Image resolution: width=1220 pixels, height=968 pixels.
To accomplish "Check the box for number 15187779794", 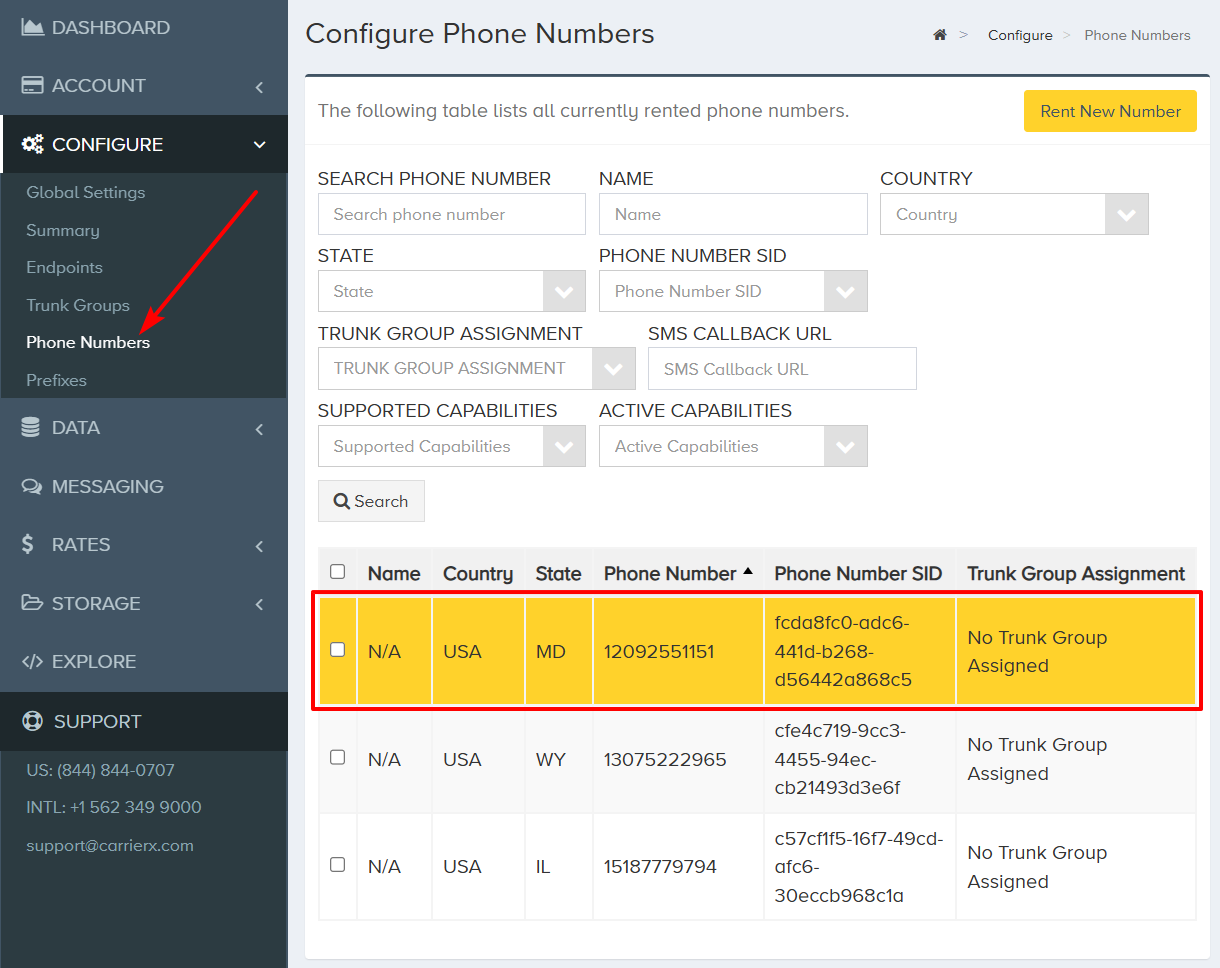I will coord(337,865).
